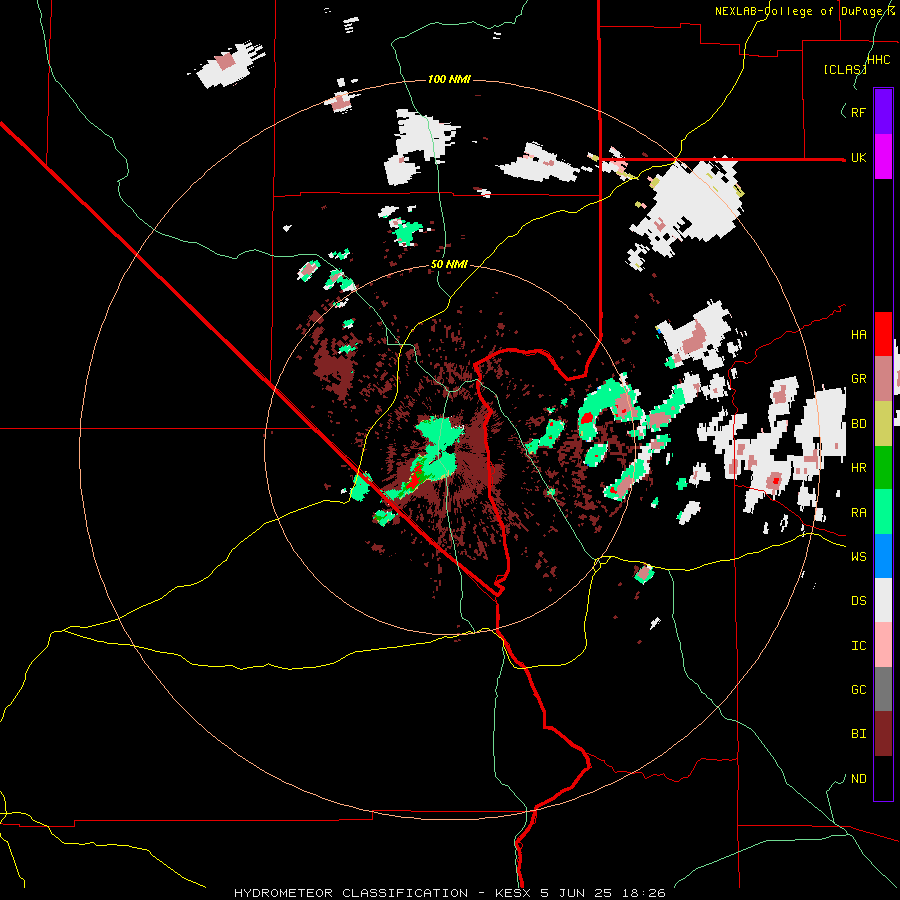Click the 'WS' legend label

[858, 557]
